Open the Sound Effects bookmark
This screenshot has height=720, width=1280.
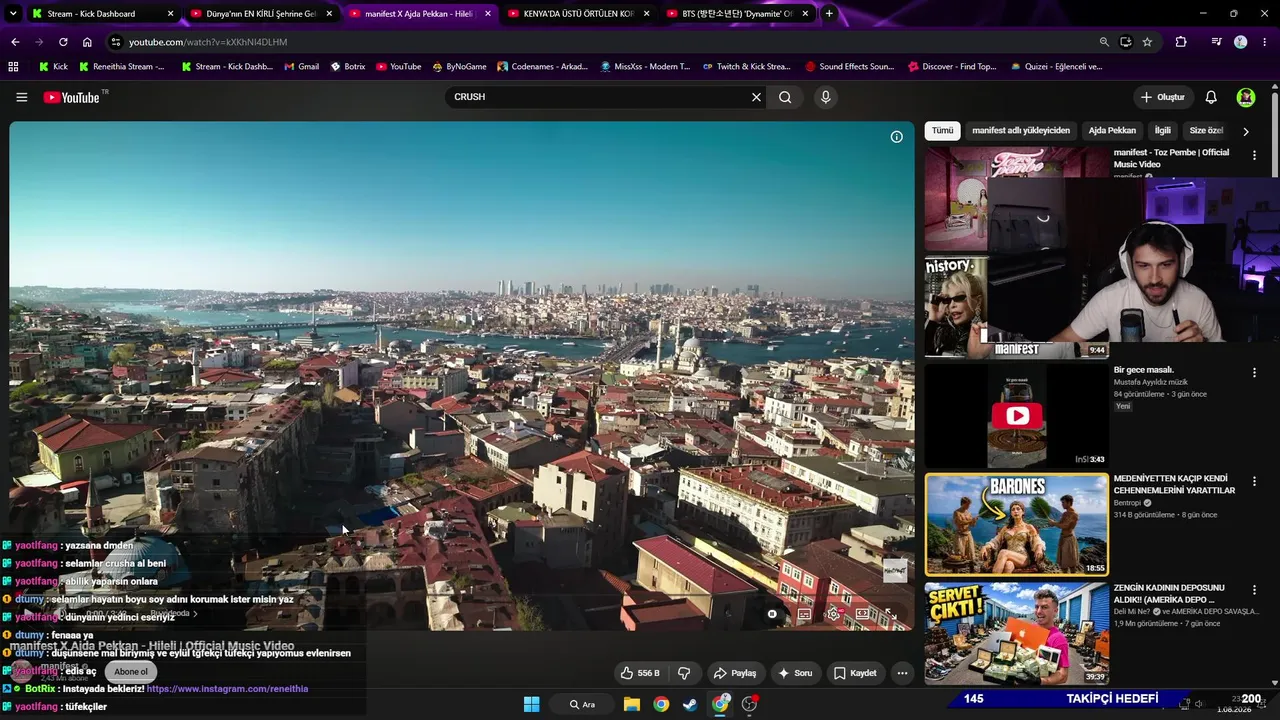[x=850, y=67]
